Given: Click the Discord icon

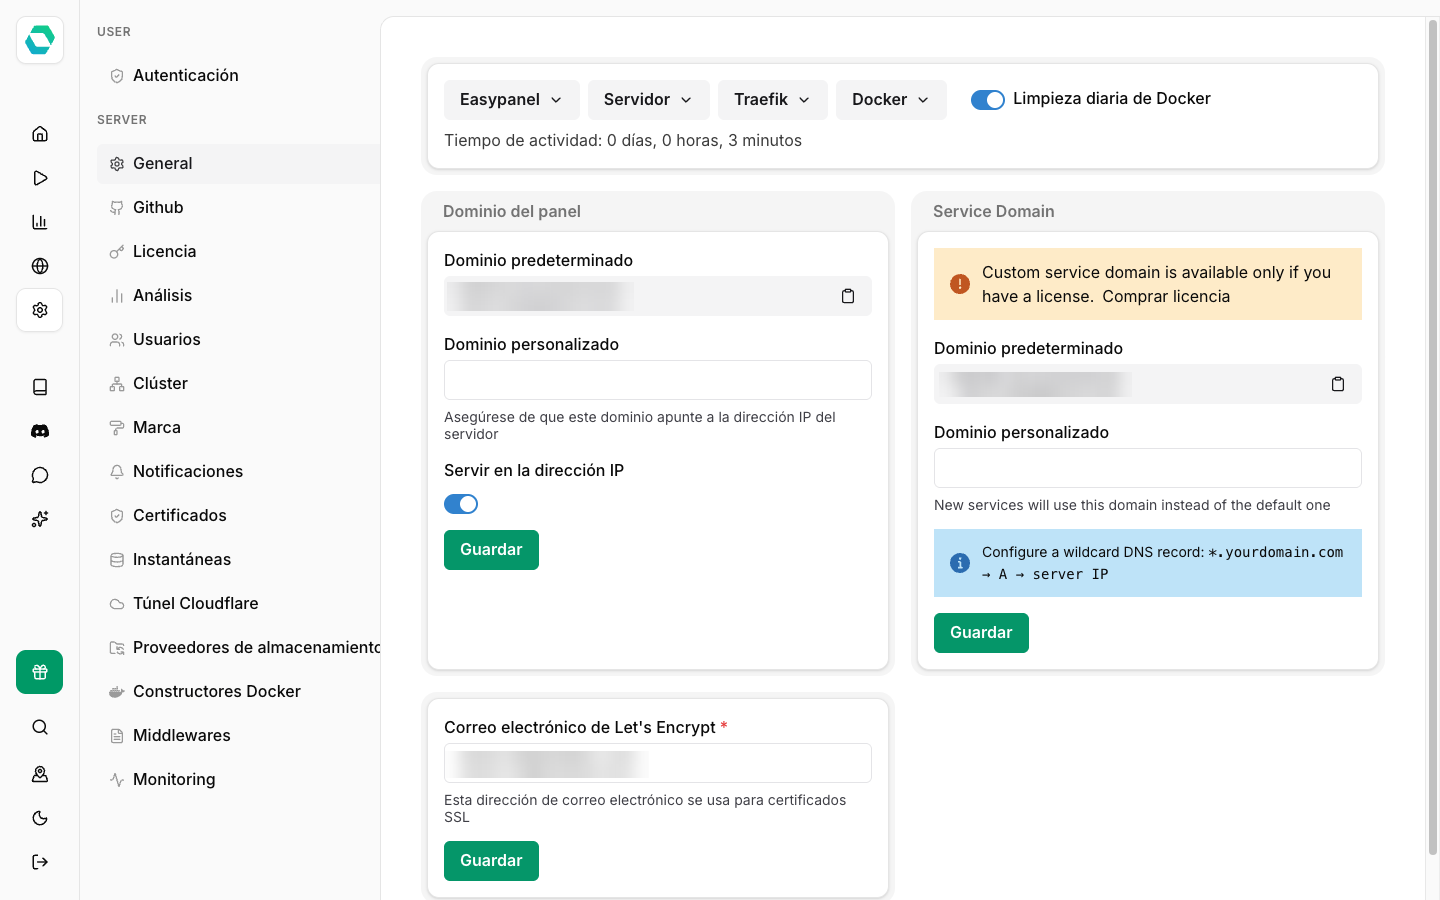Looking at the screenshot, I should pyautogui.click(x=40, y=431).
